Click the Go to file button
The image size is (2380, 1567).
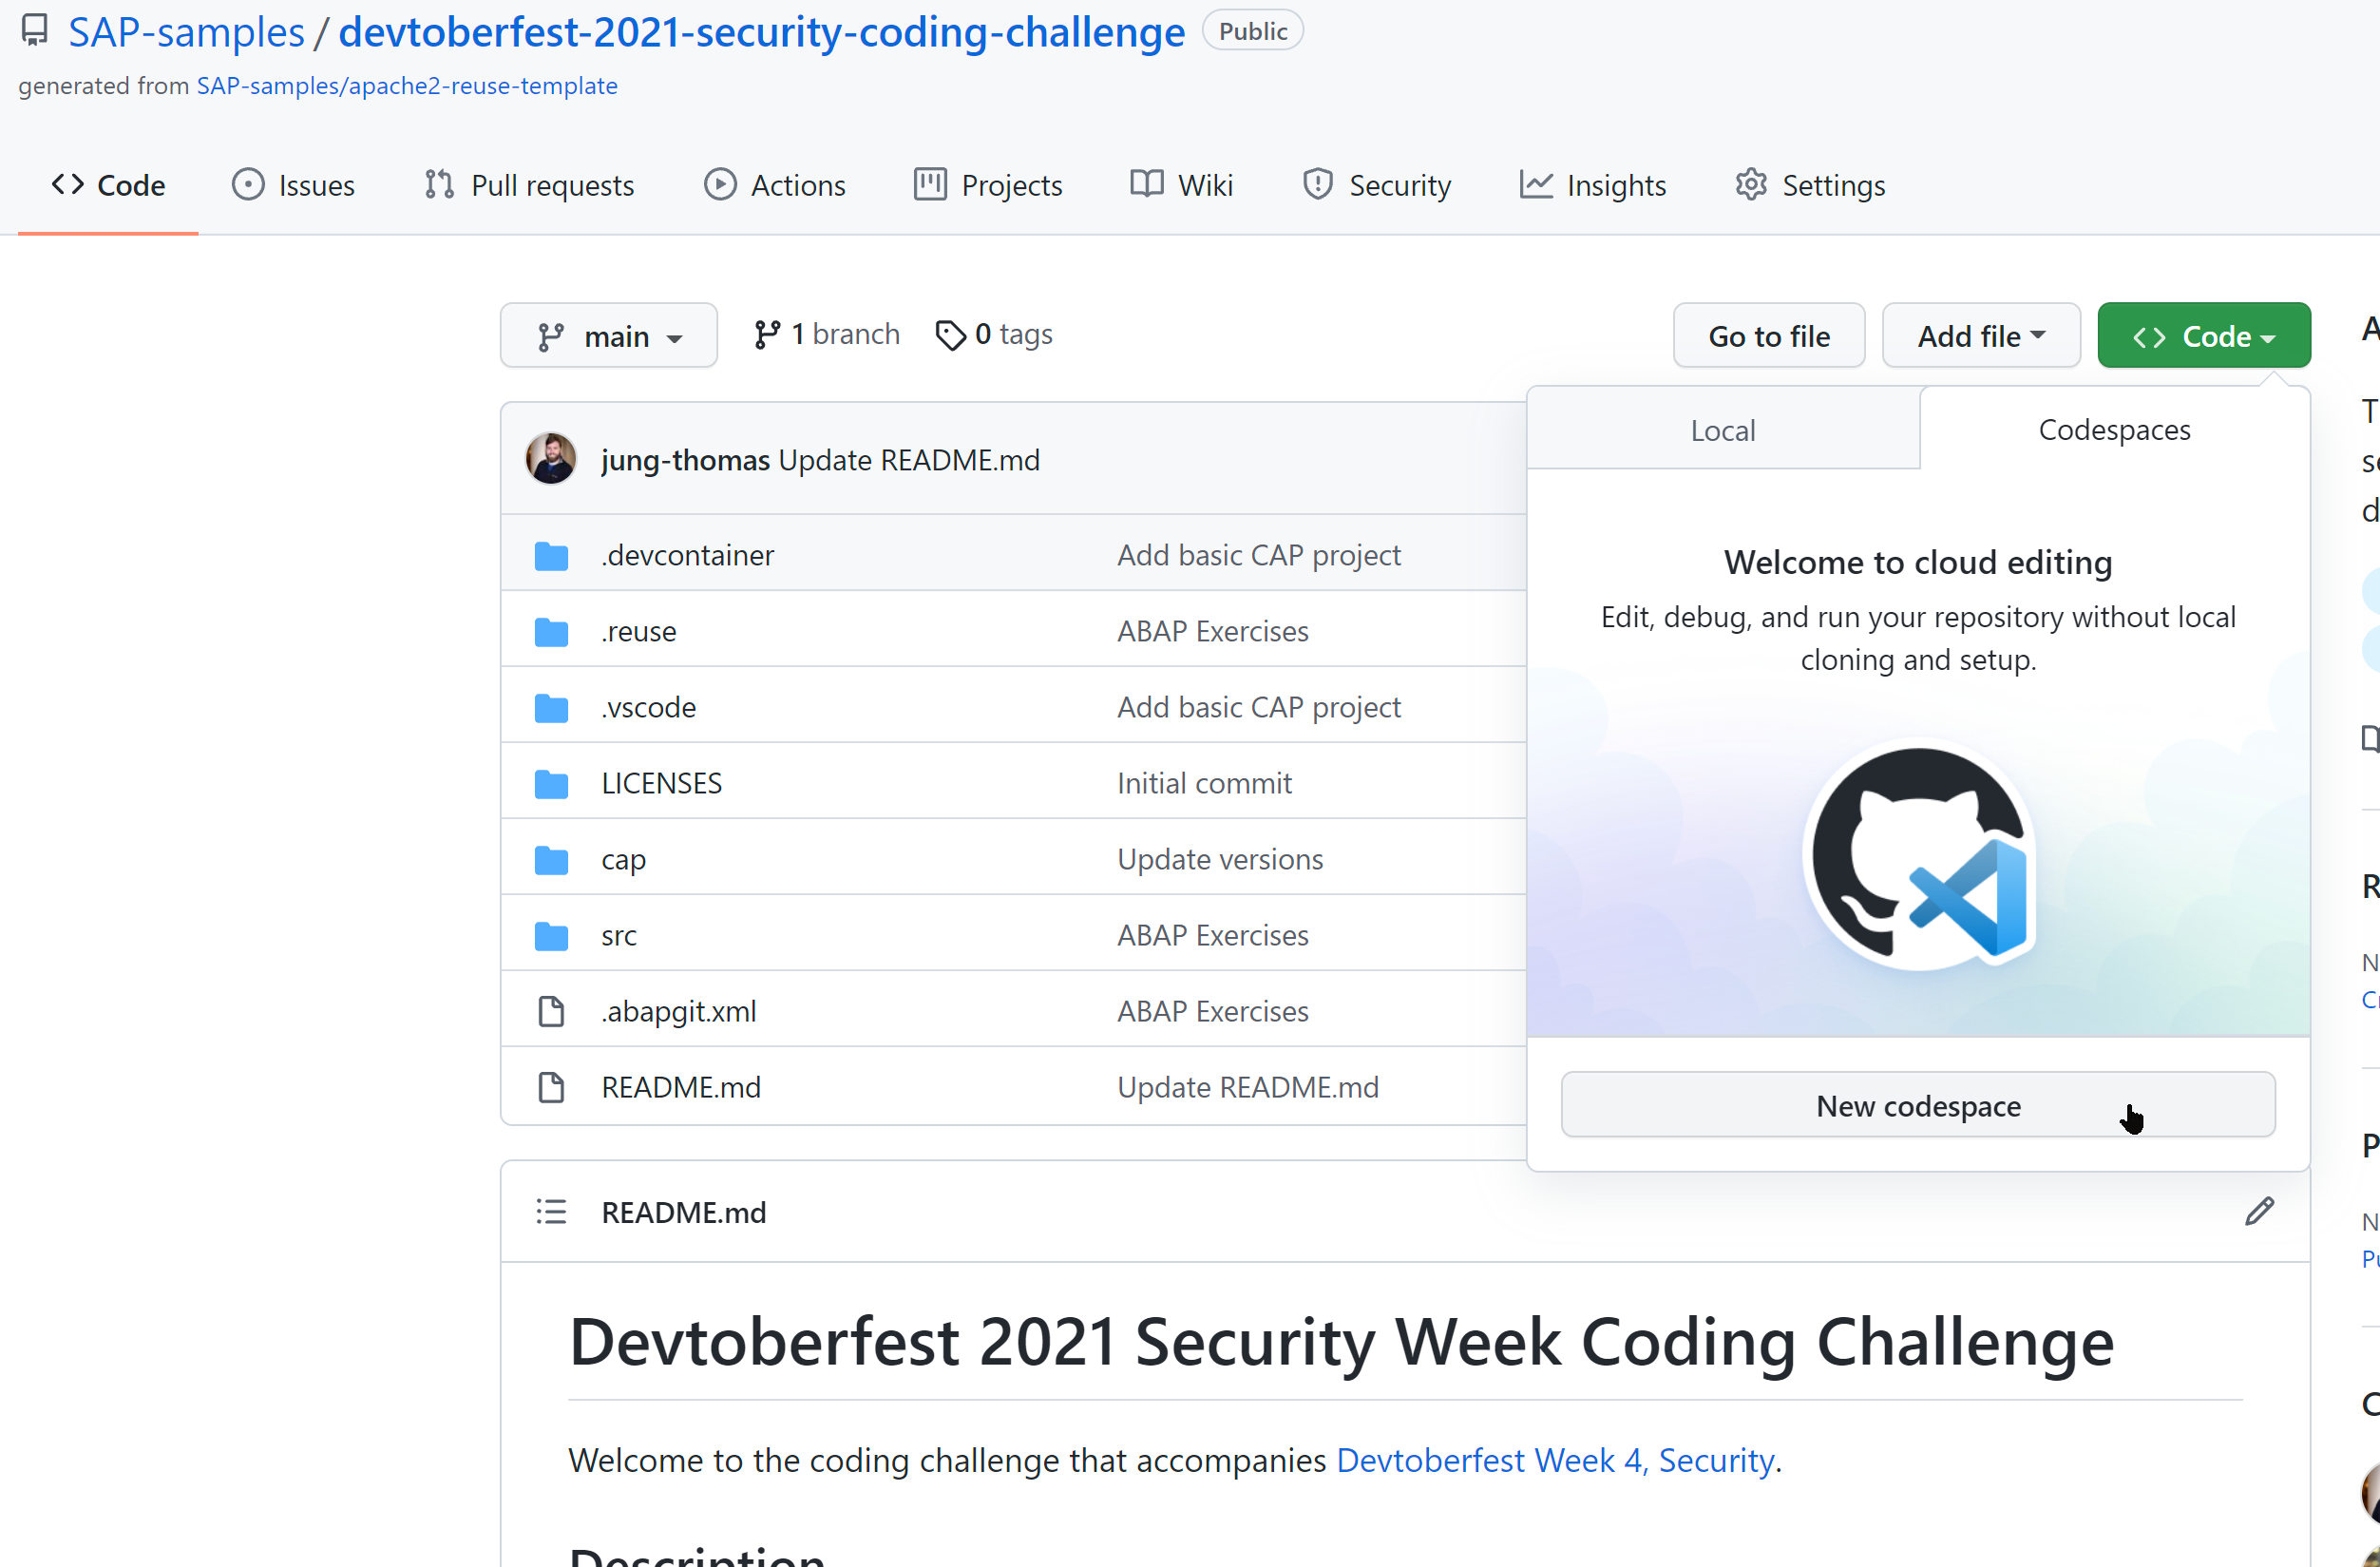[1769, 336]
